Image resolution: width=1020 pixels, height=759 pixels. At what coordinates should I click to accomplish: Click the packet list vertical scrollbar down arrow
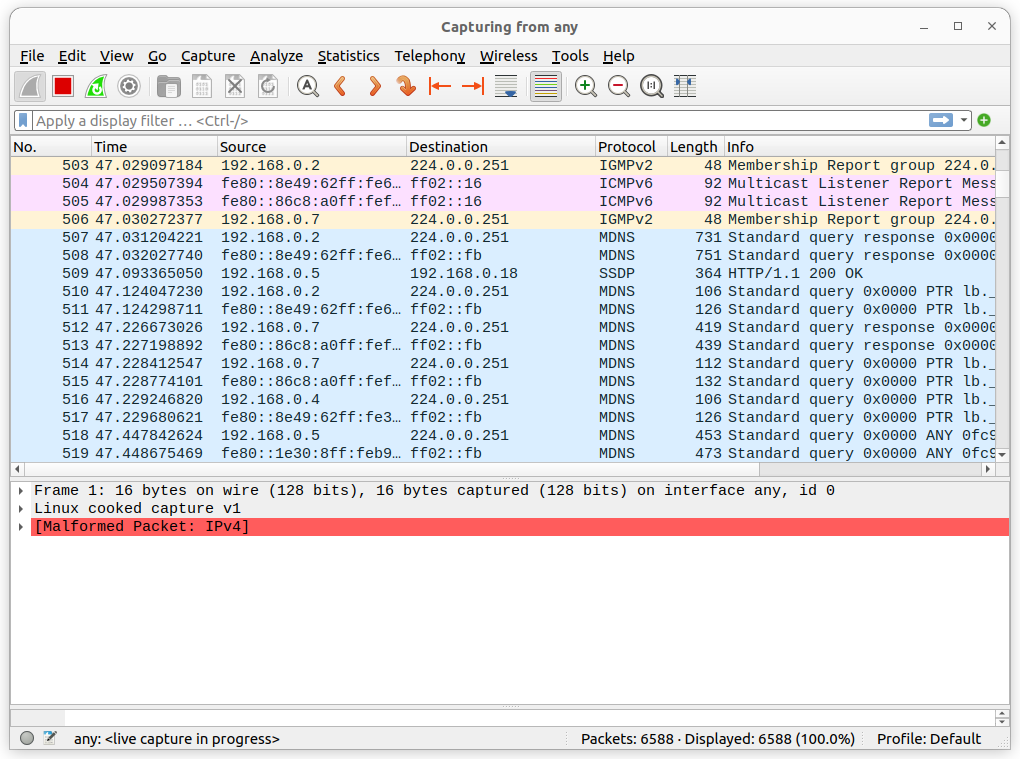tap(1002, 455)
